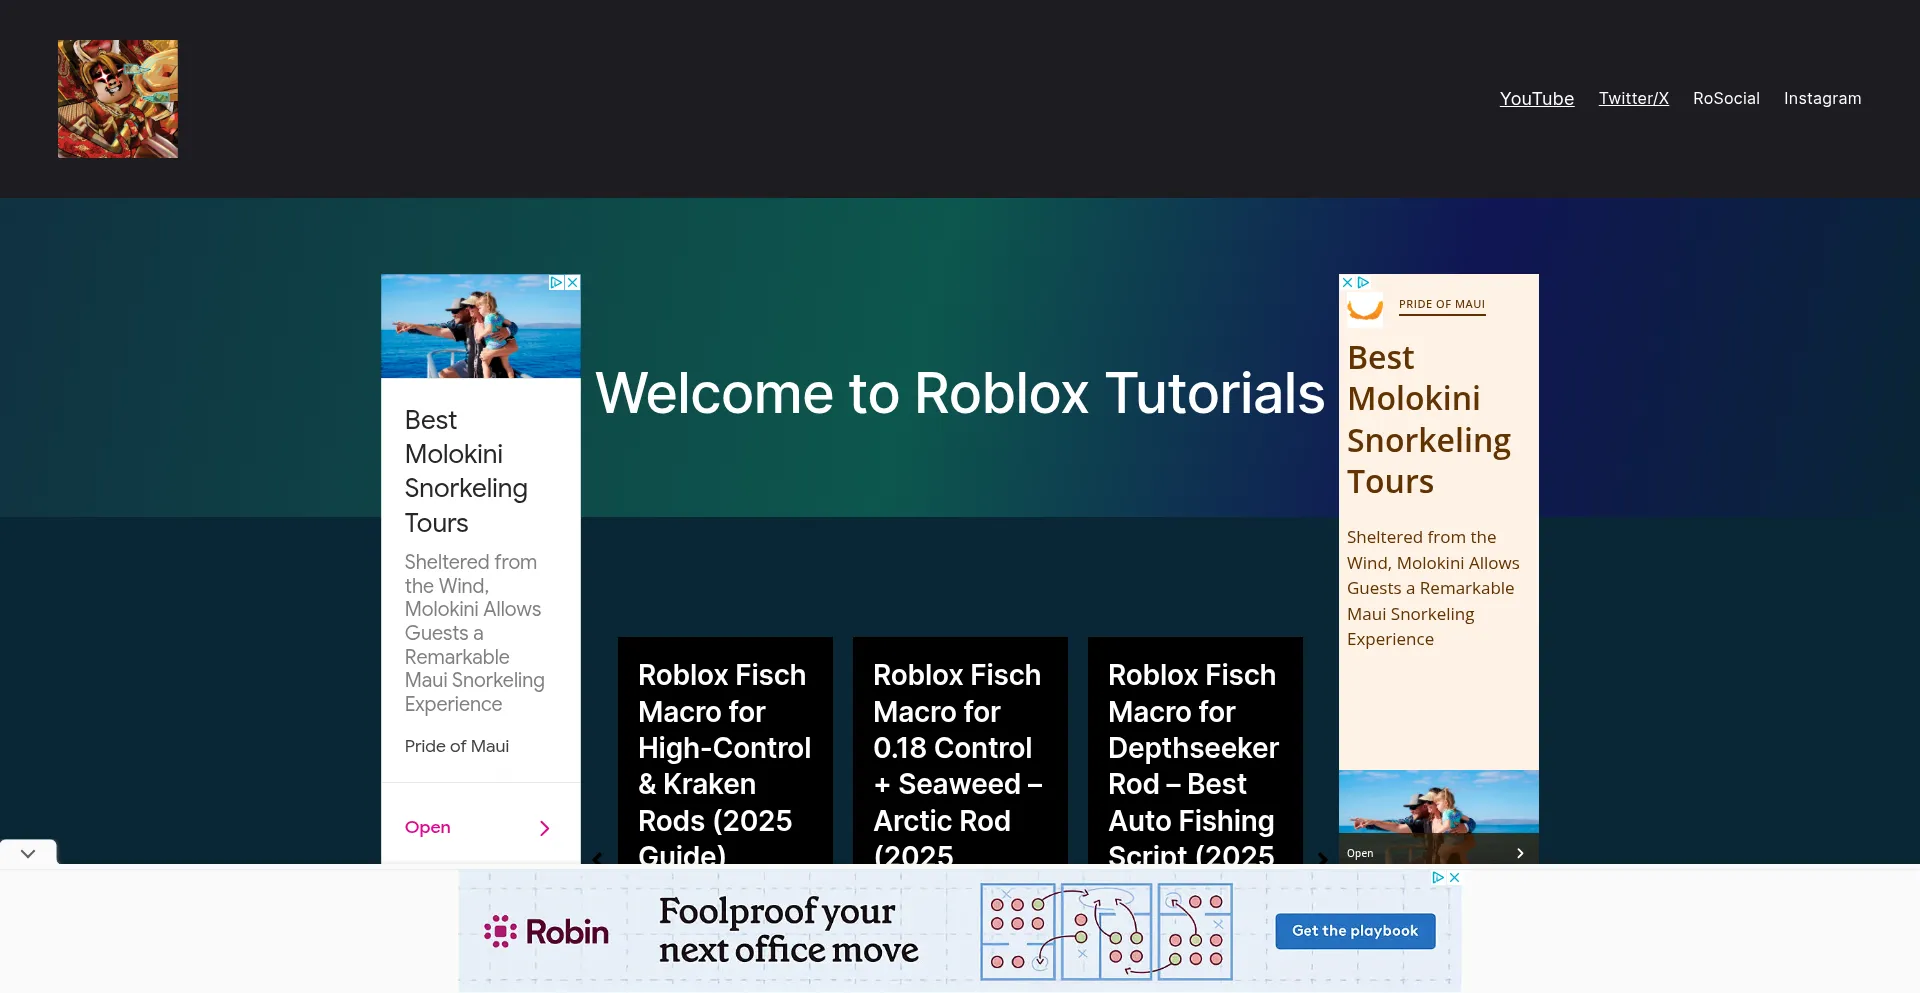Open the site logo image in header
The image size is (1920, 993).
(117, 98)
